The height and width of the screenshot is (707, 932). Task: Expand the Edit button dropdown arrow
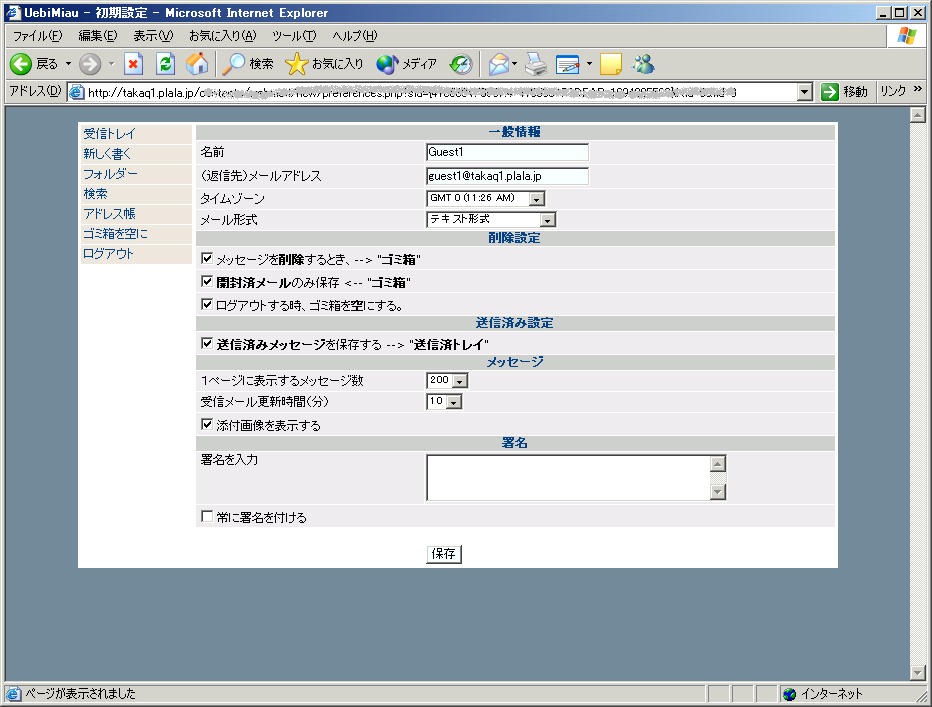tap(589, 64)
